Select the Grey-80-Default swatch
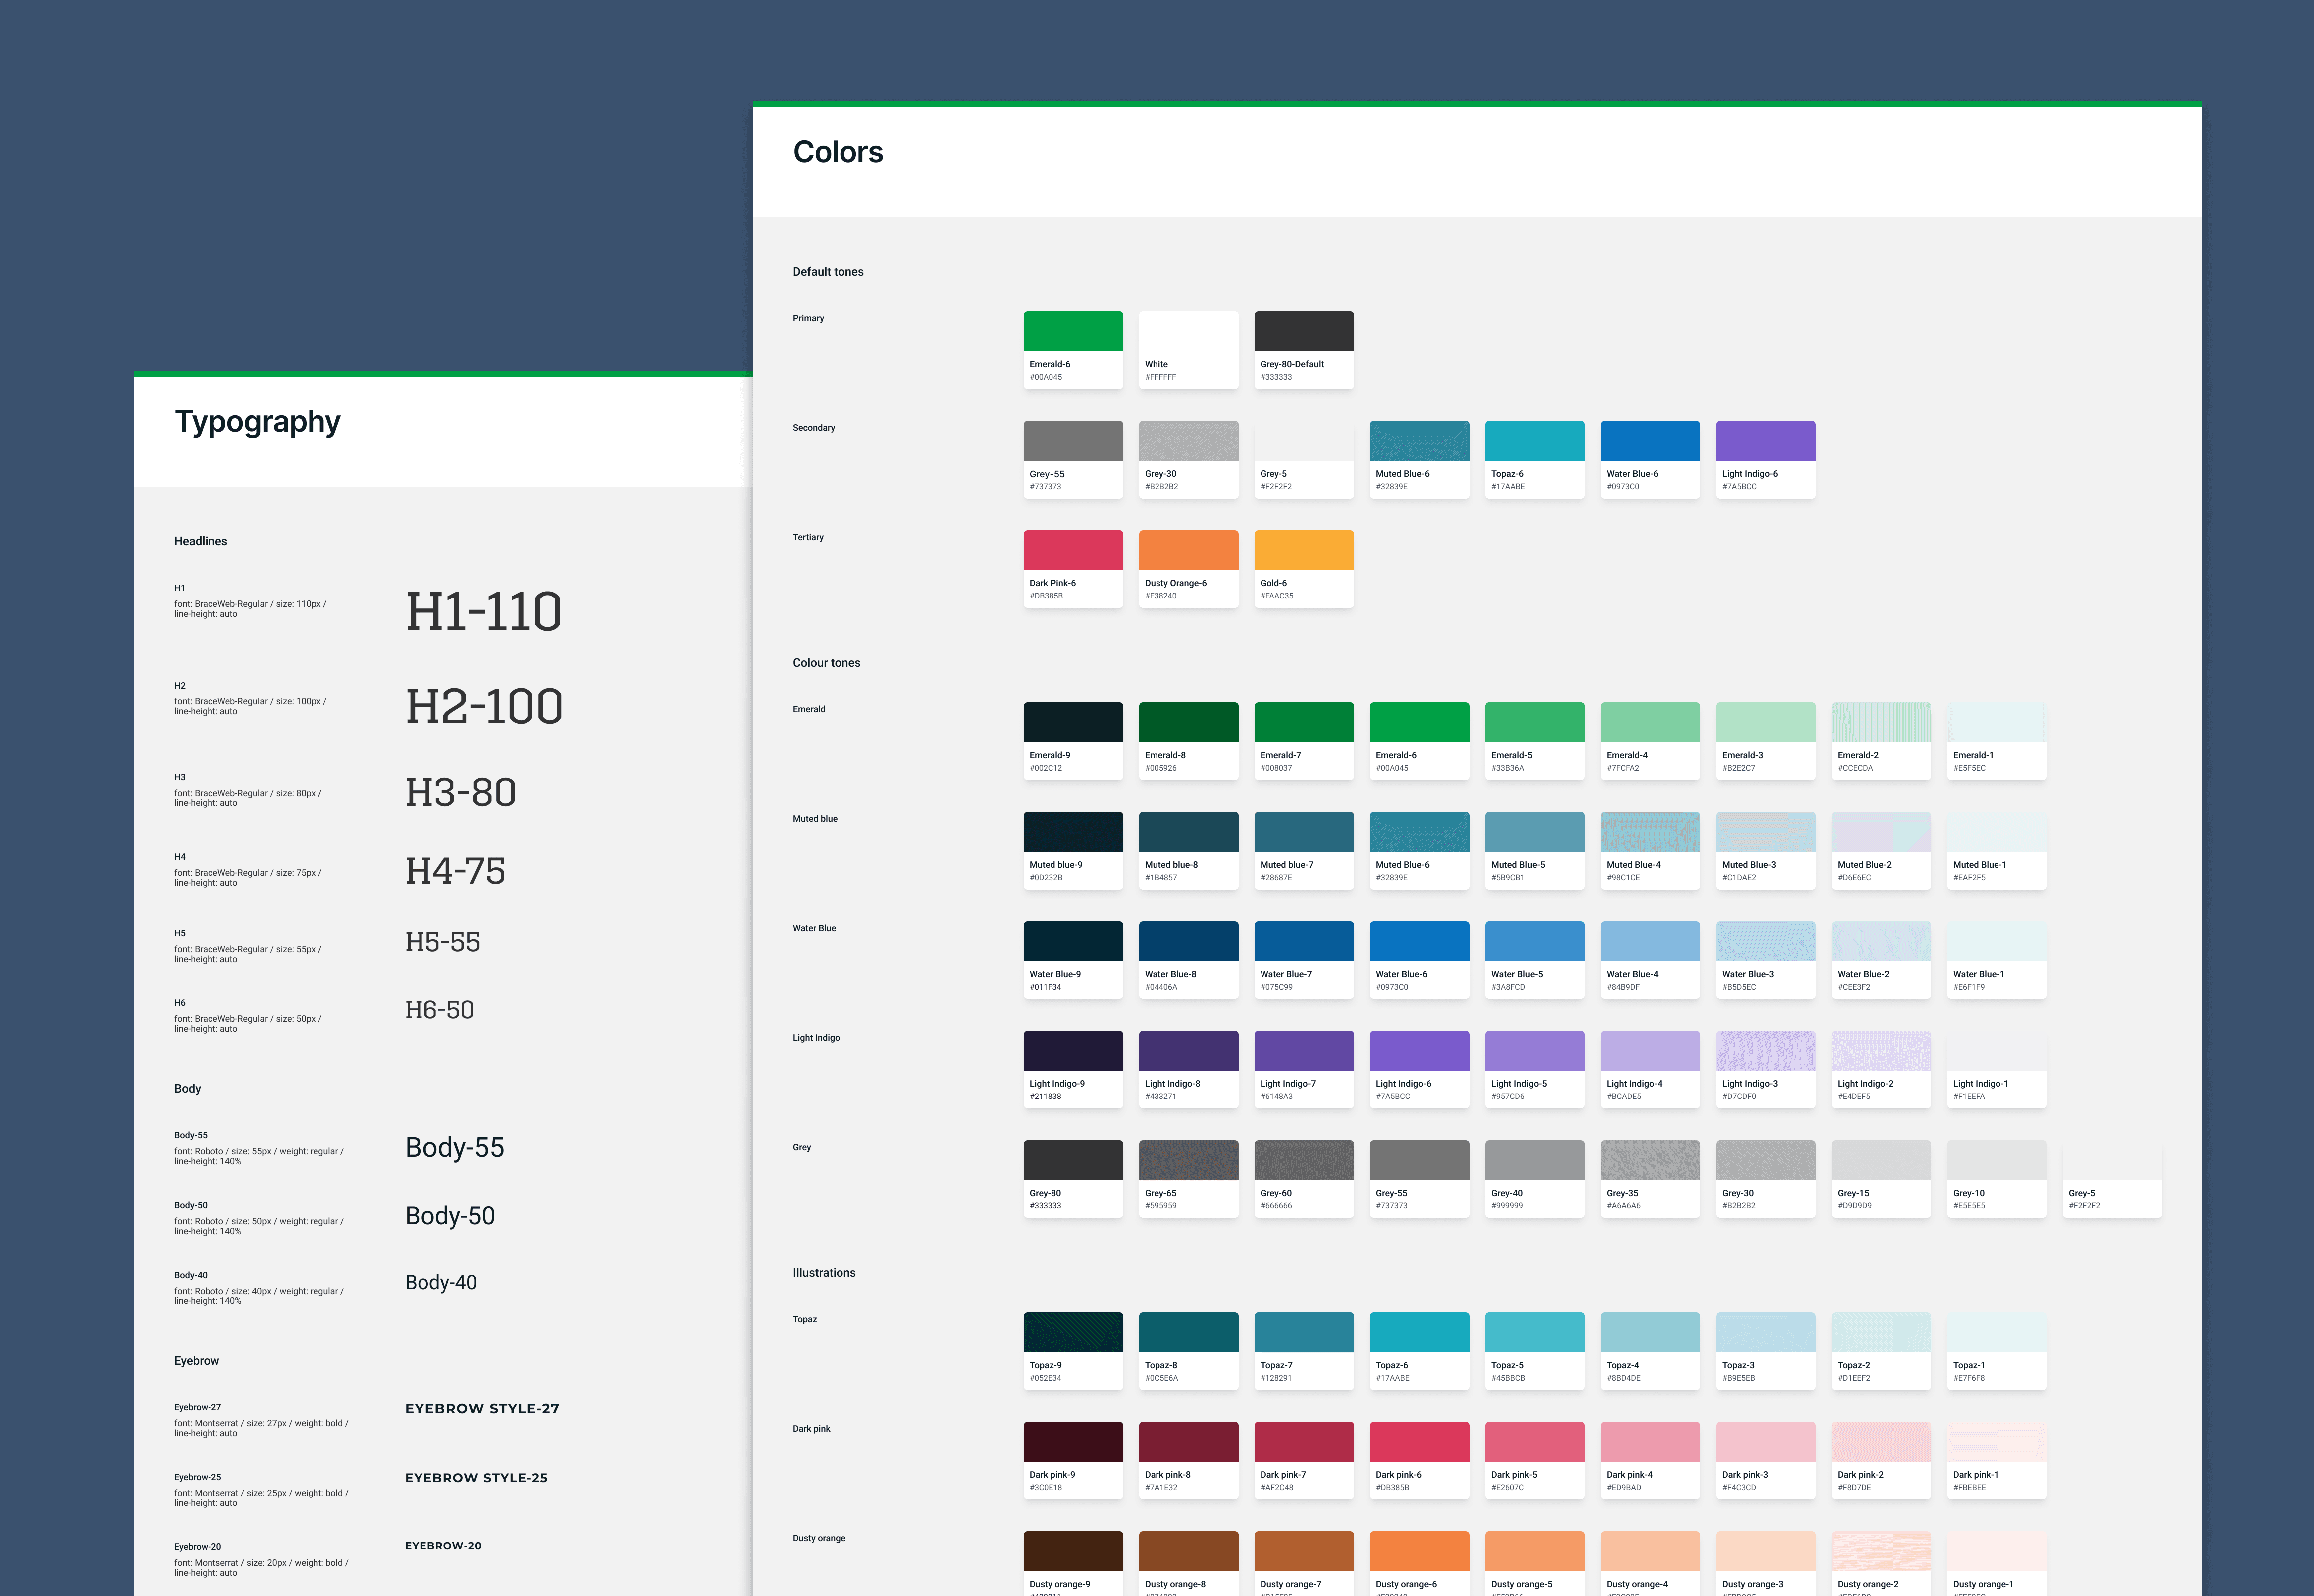 pos(1303,332)
